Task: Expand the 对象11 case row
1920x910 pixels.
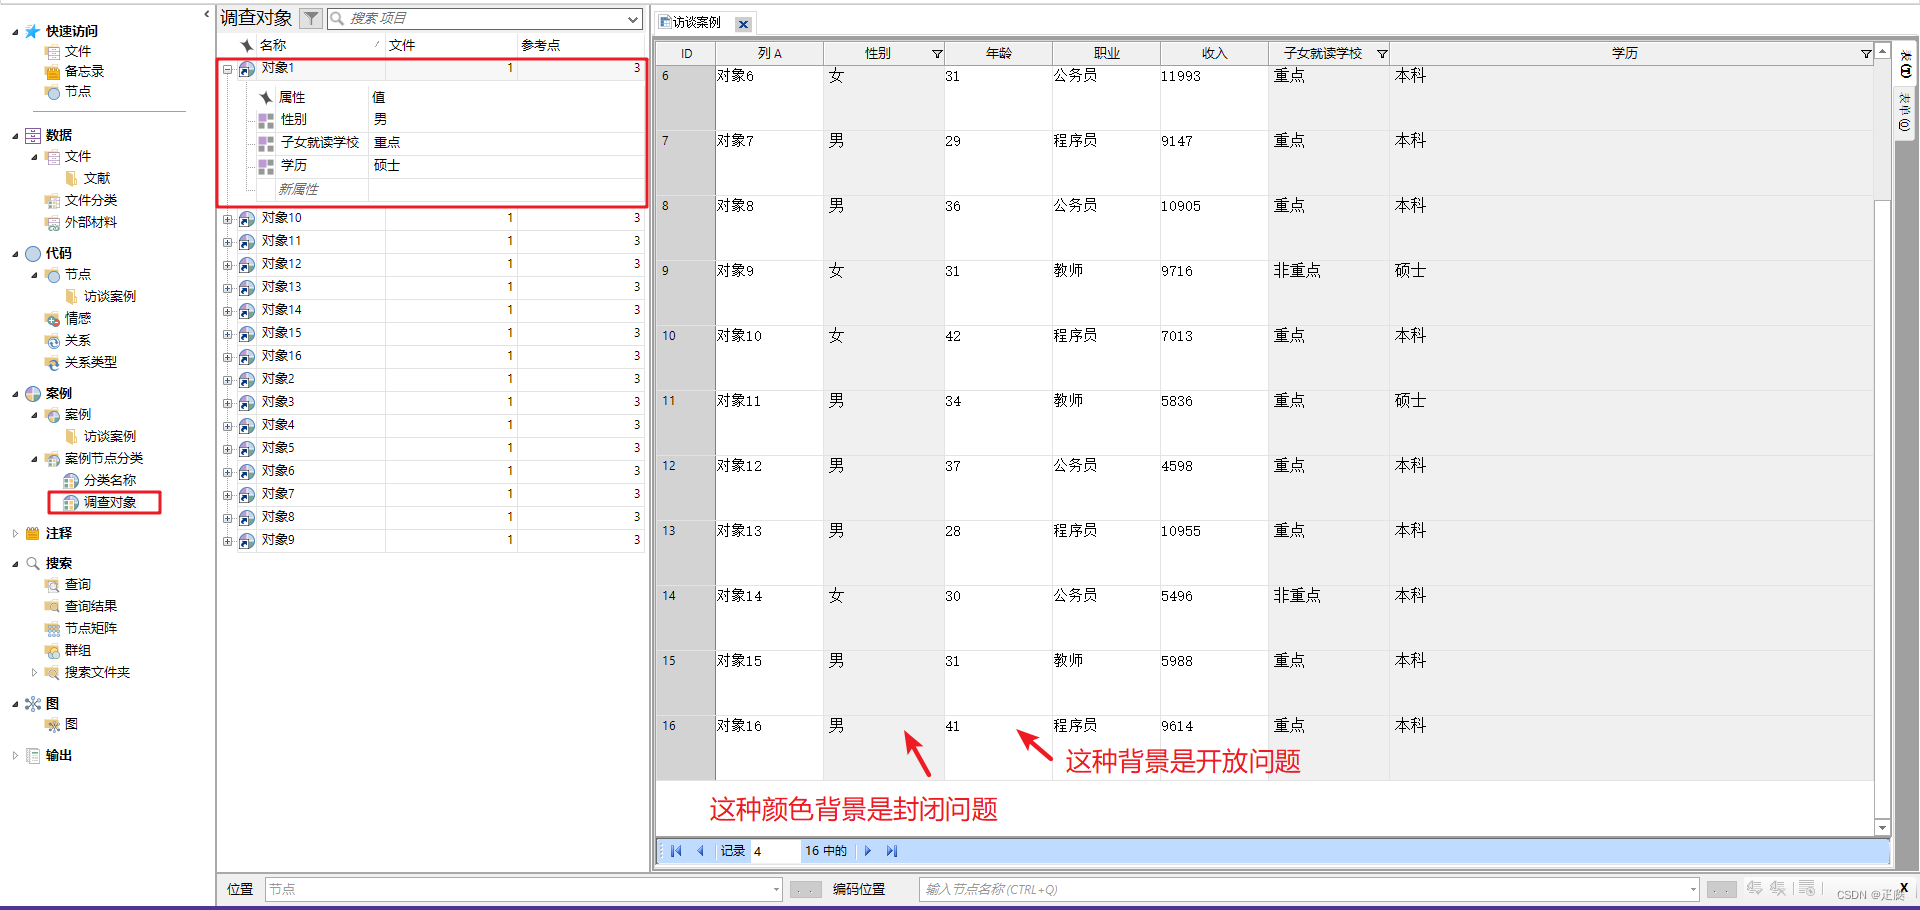Action: 228,242
